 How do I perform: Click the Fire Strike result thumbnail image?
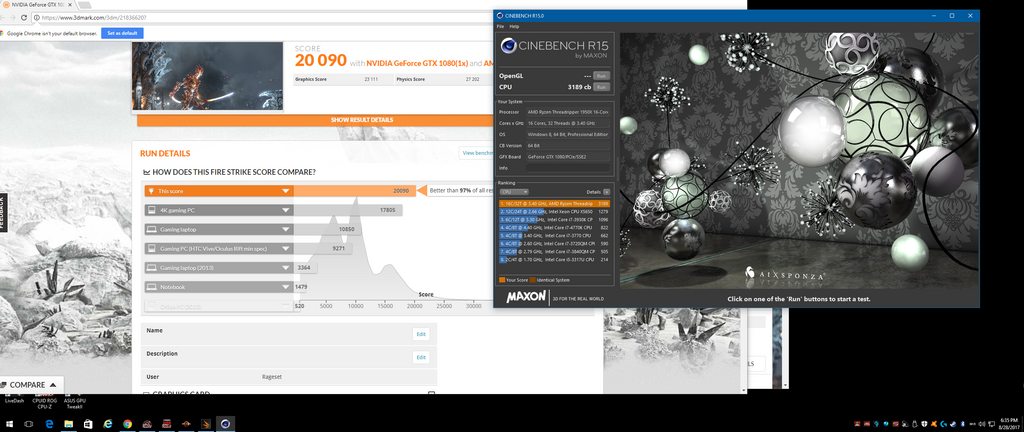point(208,76)
